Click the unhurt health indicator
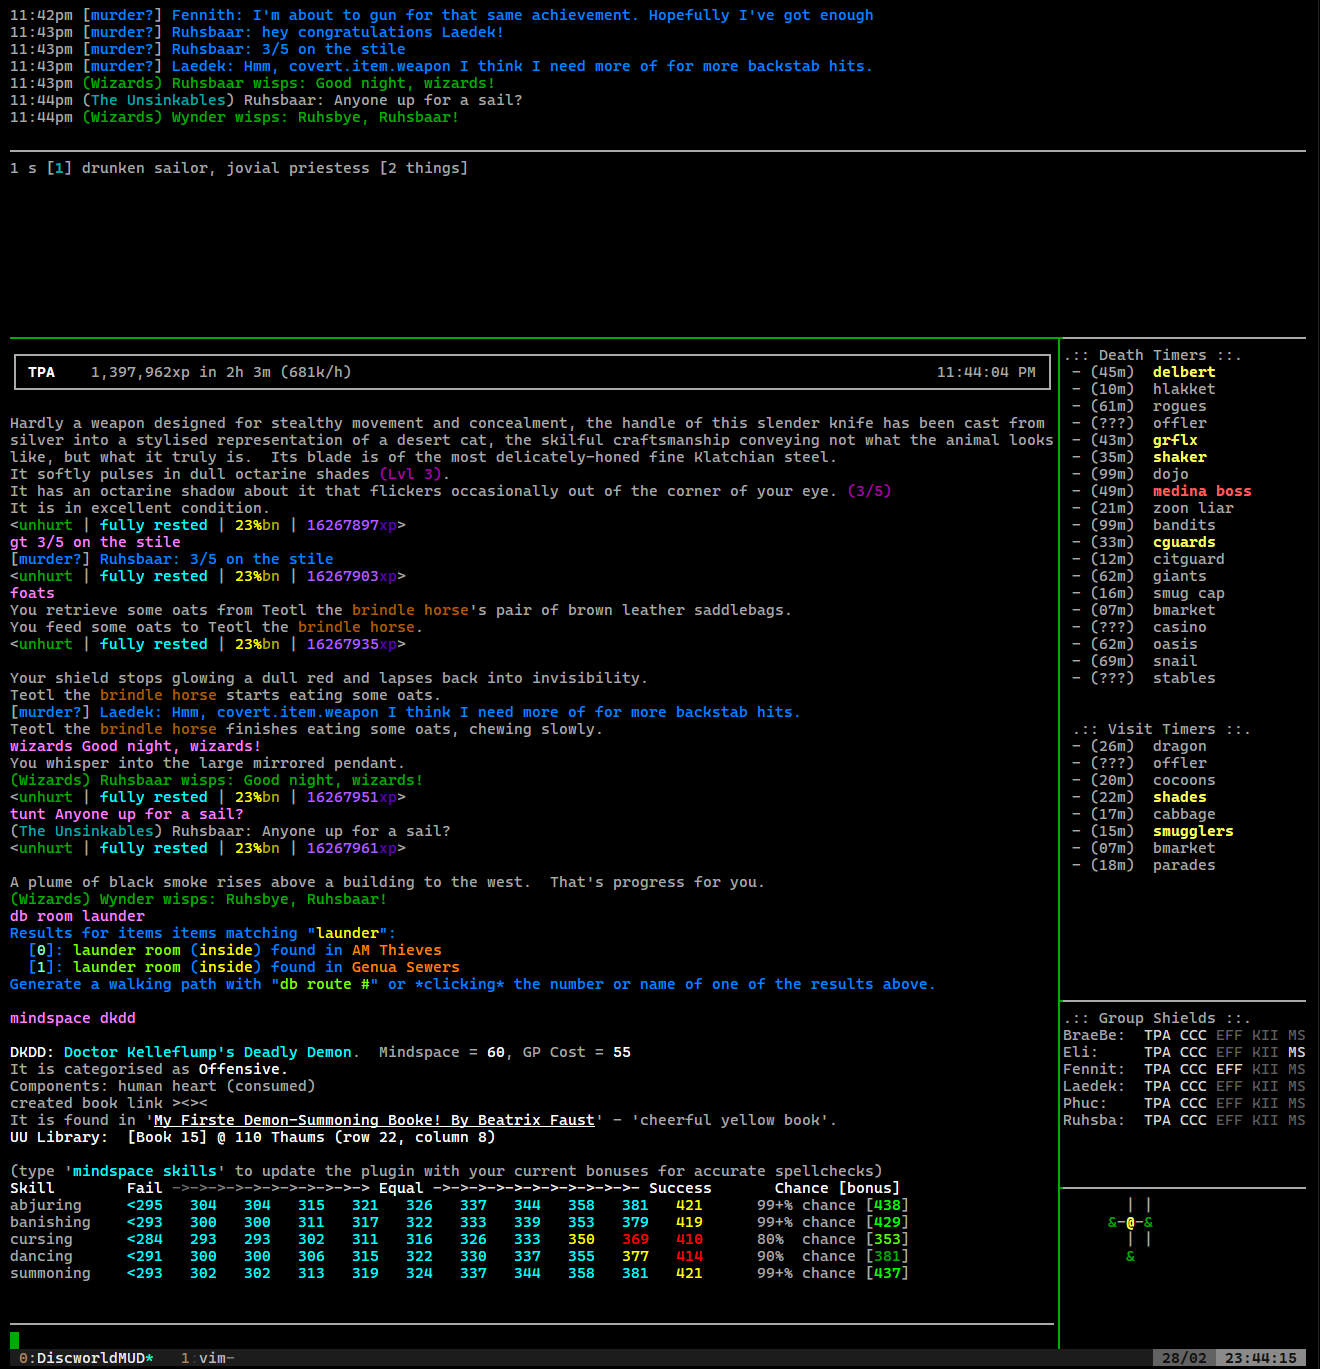1320x1369 pixels. coord(44,524)
